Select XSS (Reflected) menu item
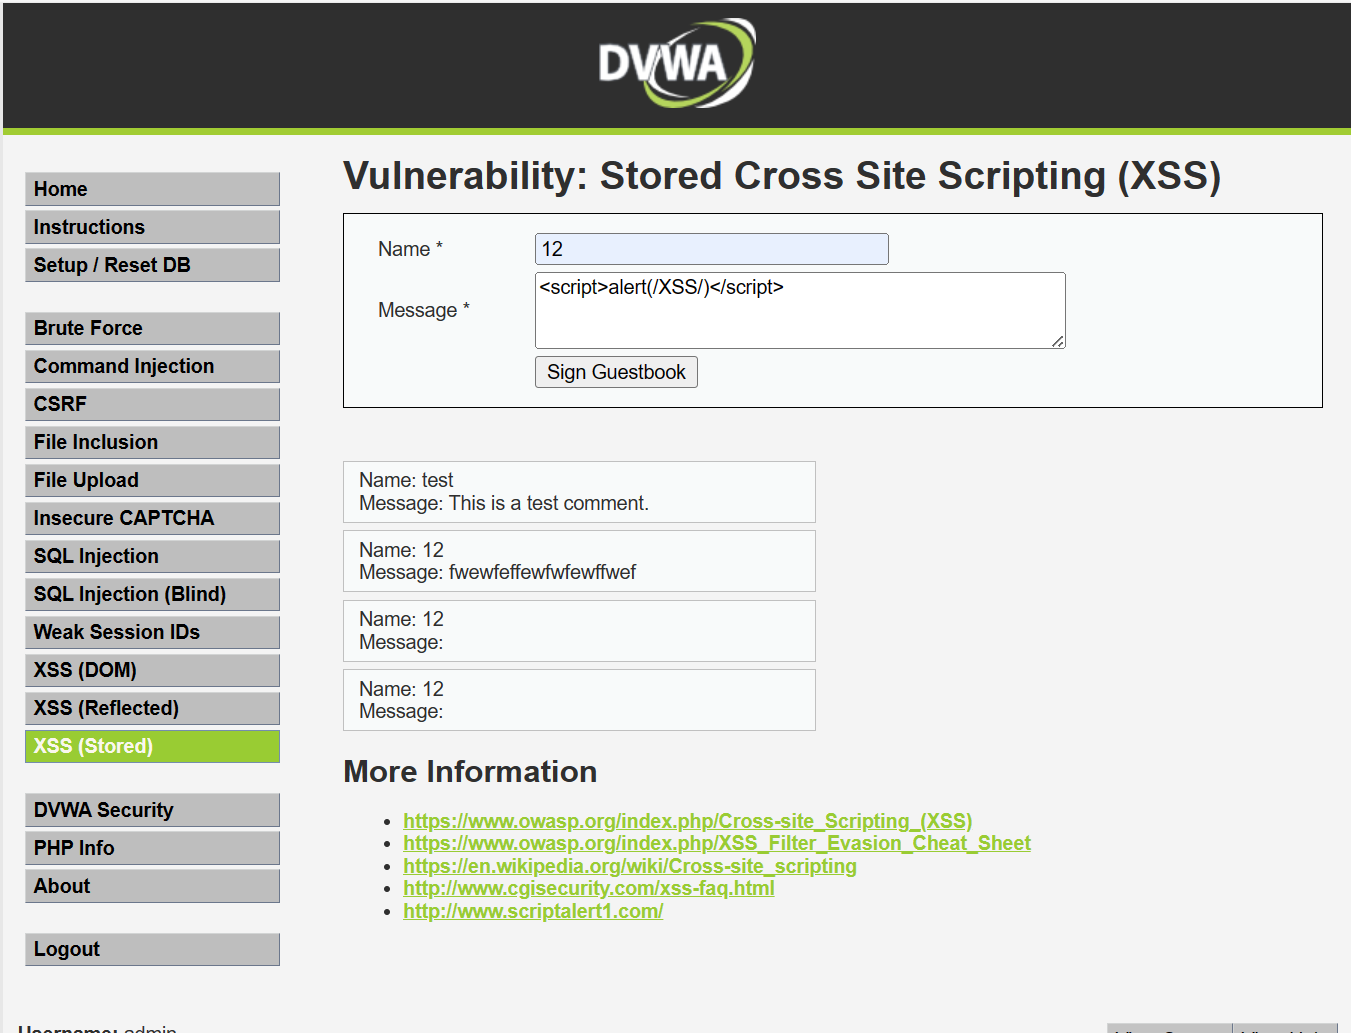Image resolution: width=1351 pixels, height=1033 pixels. point(152,708)
